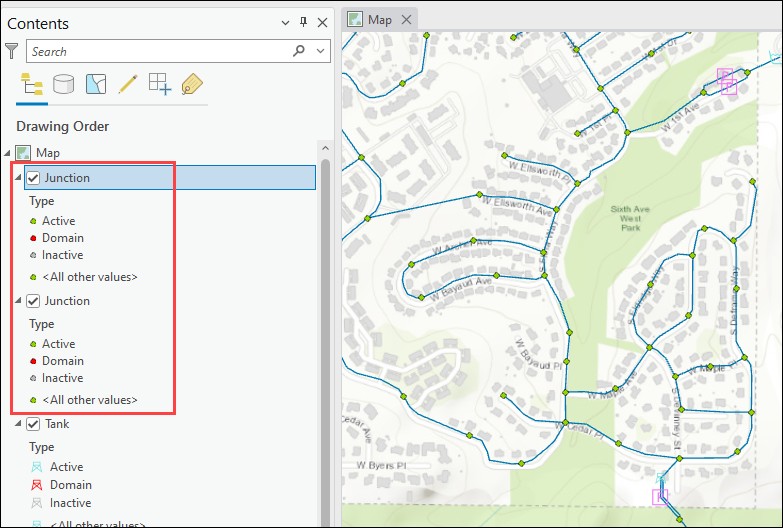The height and width of the screenshot is (528, 783).
Task: Click Tank Type field heading
Action: (41, 447)
